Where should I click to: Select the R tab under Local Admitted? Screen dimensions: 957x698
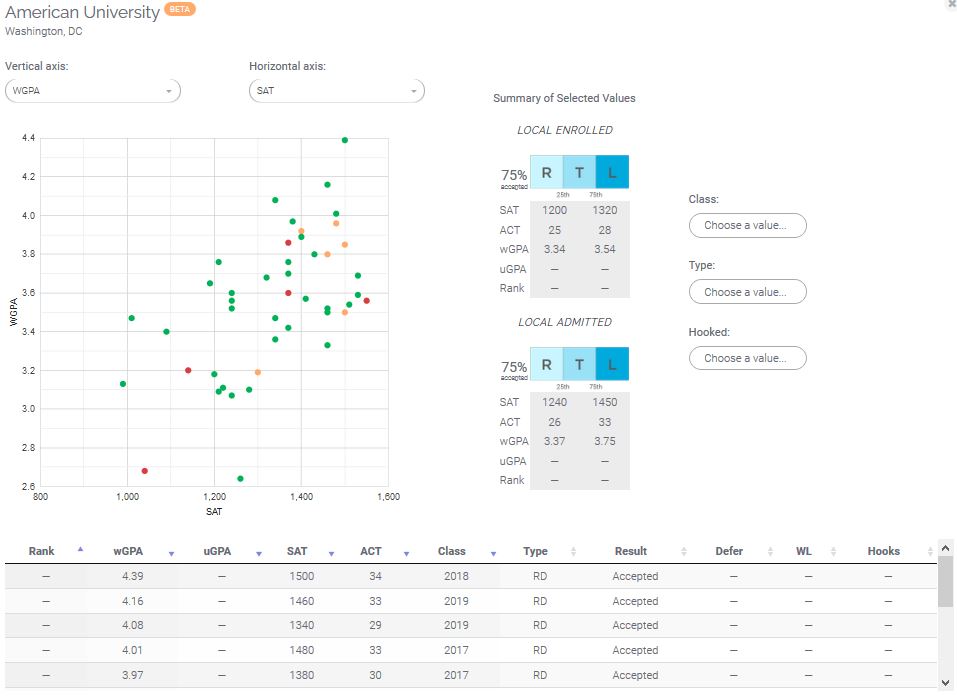546,364
